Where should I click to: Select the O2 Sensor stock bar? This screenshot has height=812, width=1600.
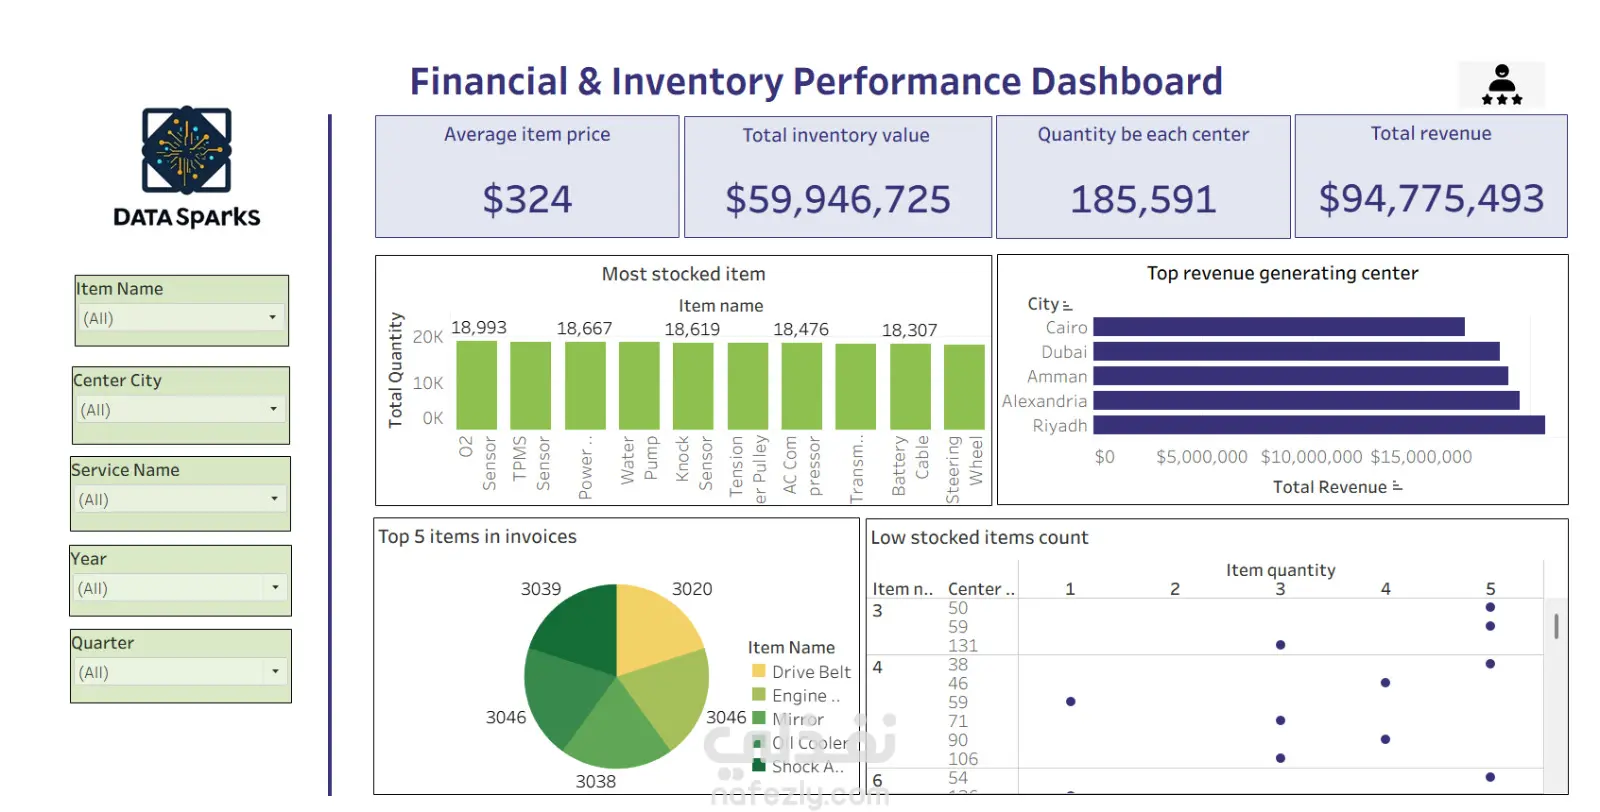pyautogui.click(x=476, y=385)
